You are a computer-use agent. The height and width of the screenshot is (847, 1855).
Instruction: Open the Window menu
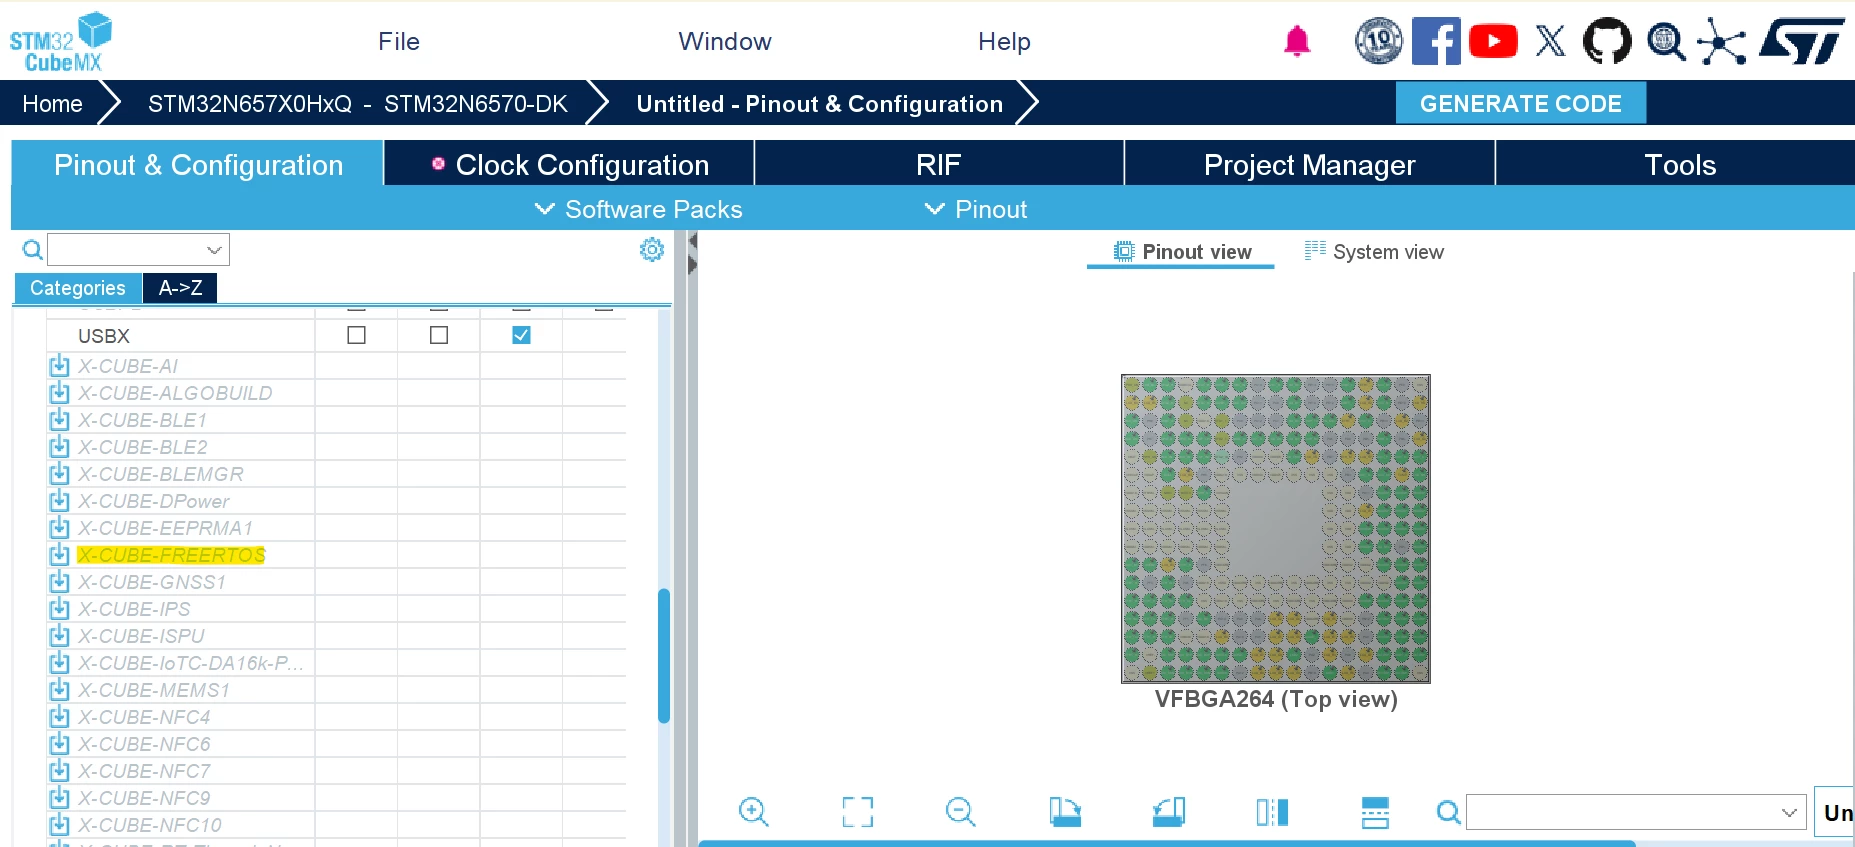[725, 42]
